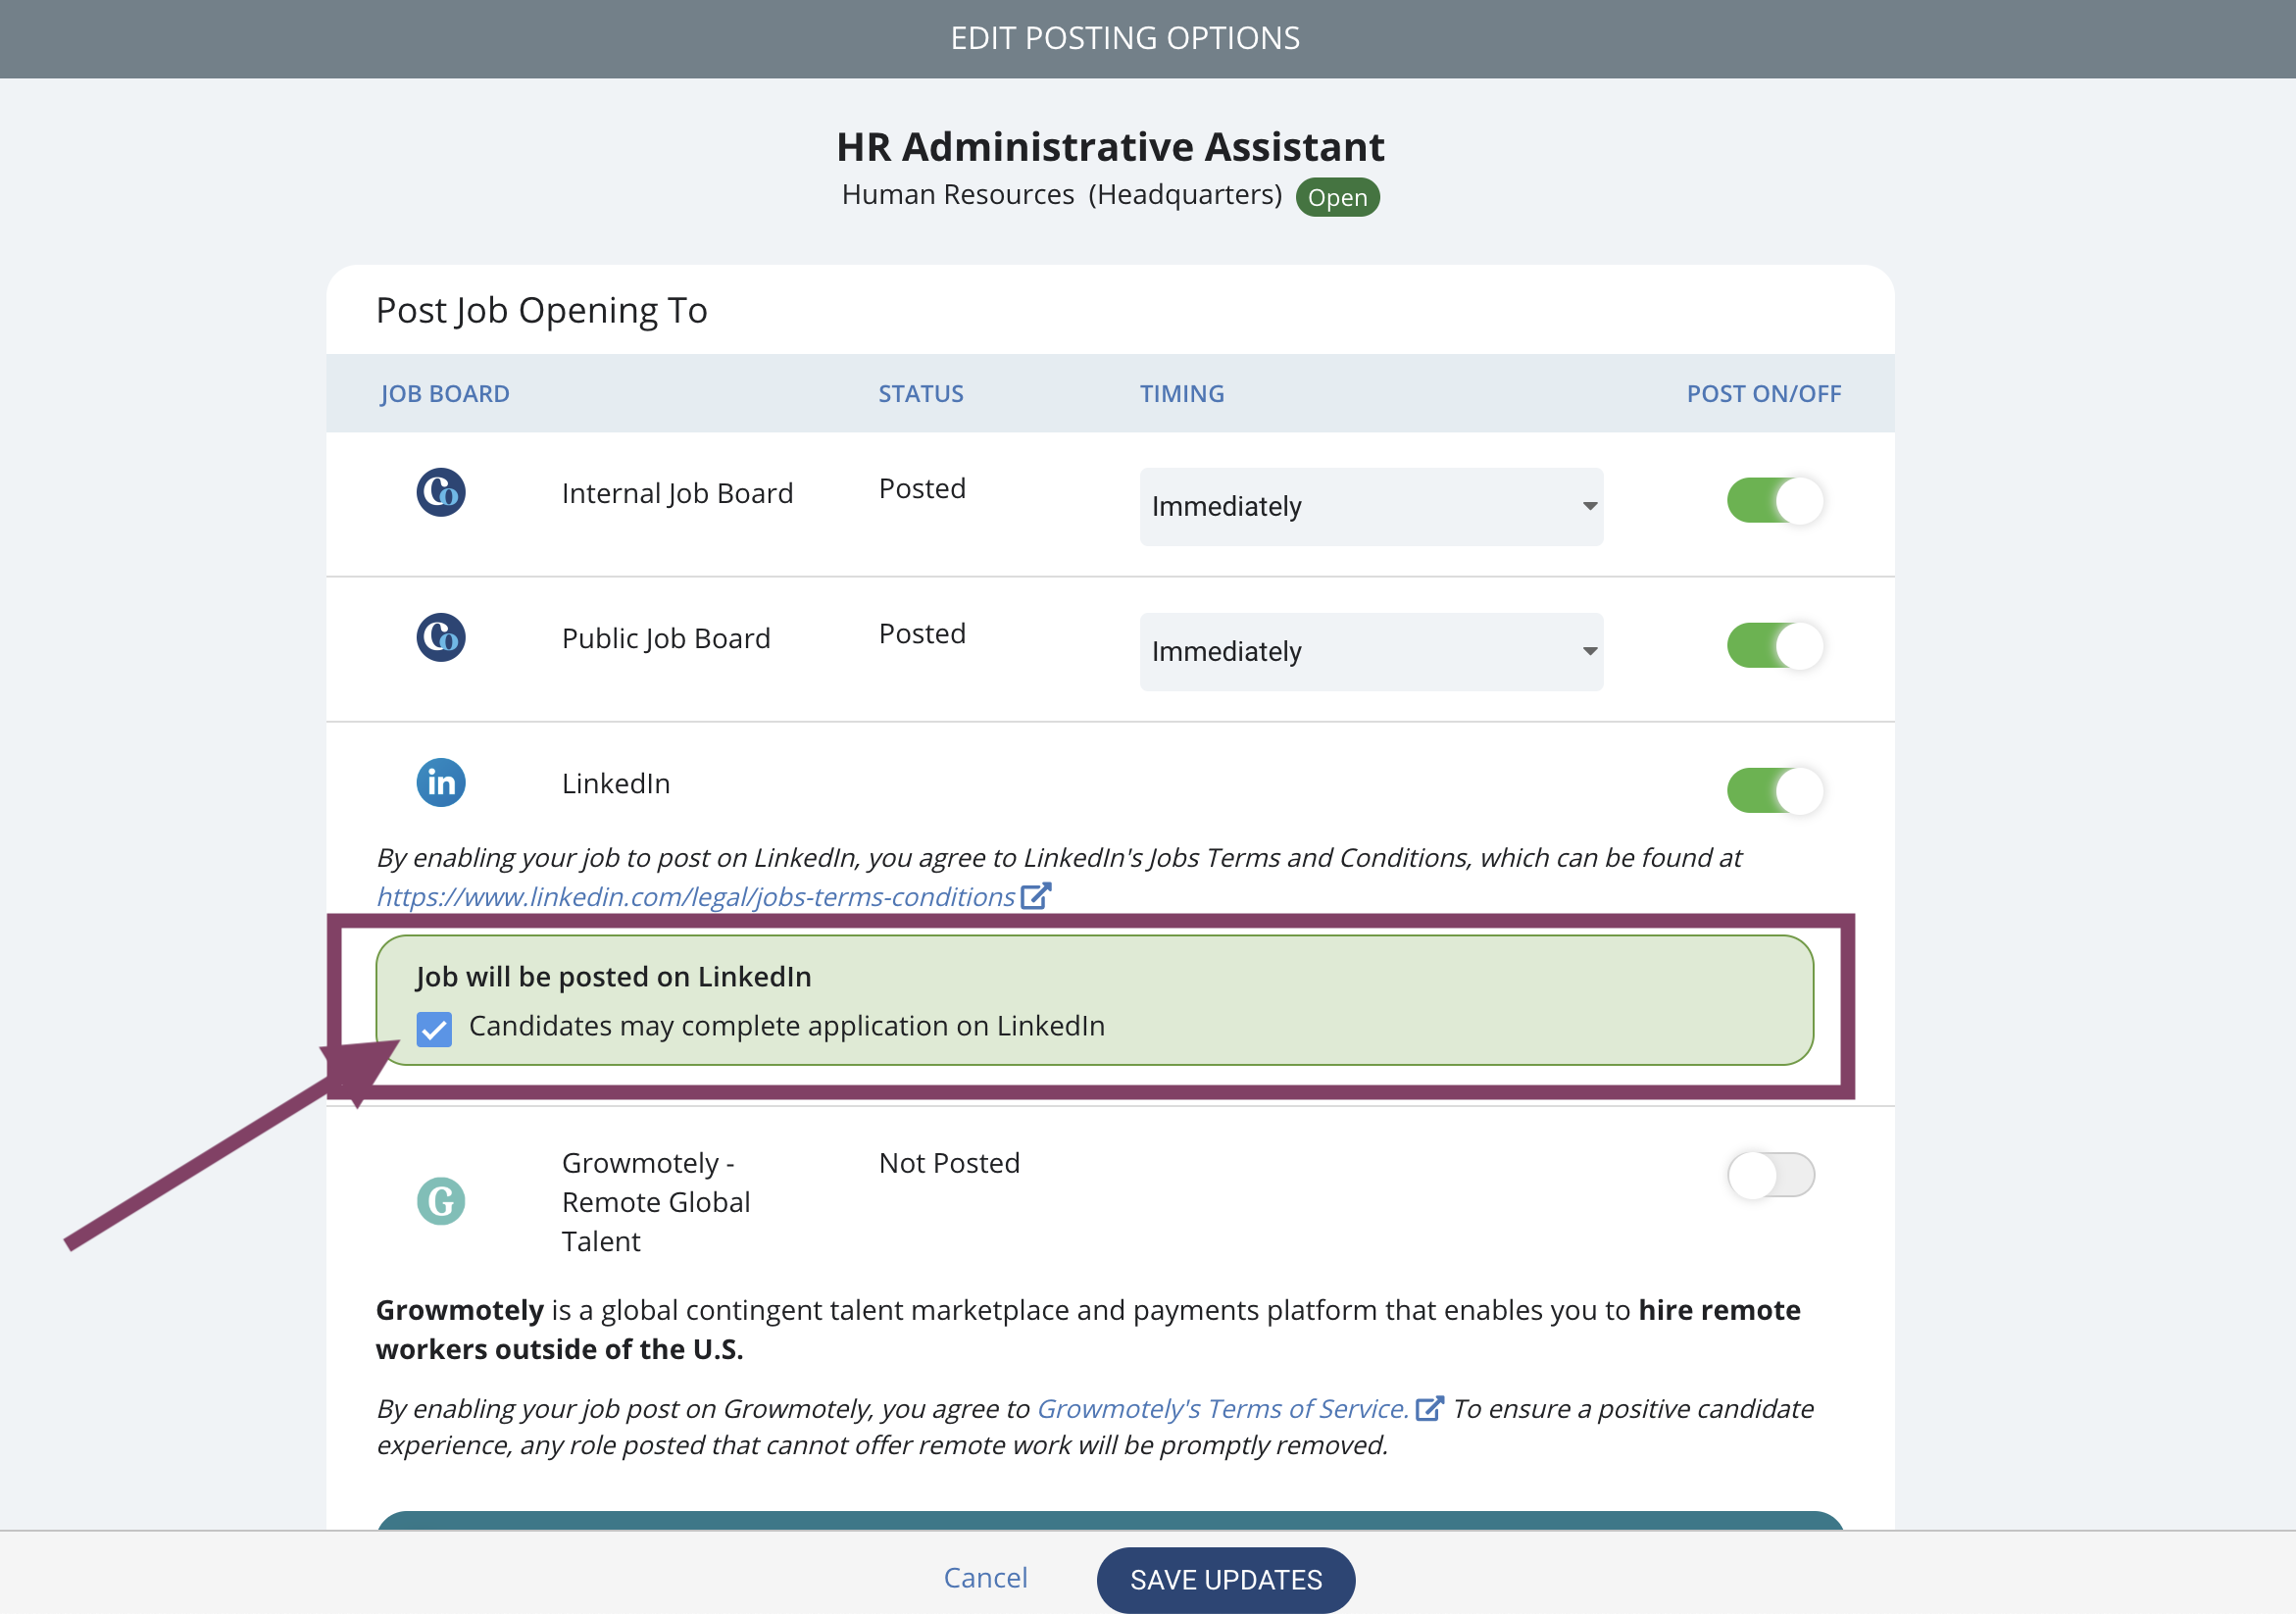
Task: Click the Public Job Board logo icon
Action: (440, 637)
